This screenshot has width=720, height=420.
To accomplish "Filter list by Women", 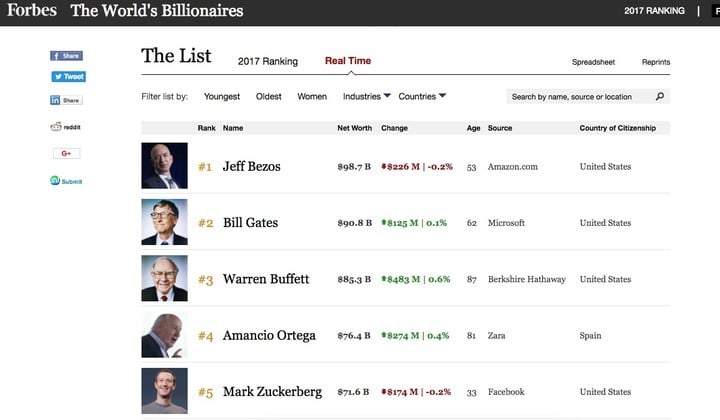I will [312, 96].
